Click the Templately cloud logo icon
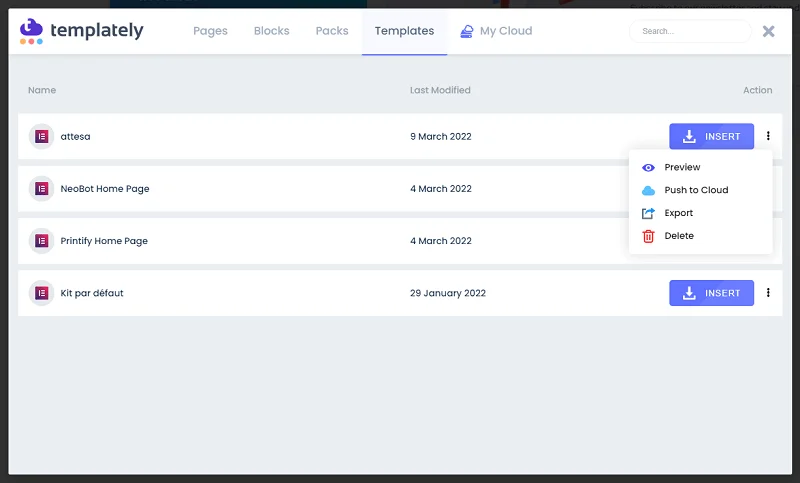 [31, 31]
